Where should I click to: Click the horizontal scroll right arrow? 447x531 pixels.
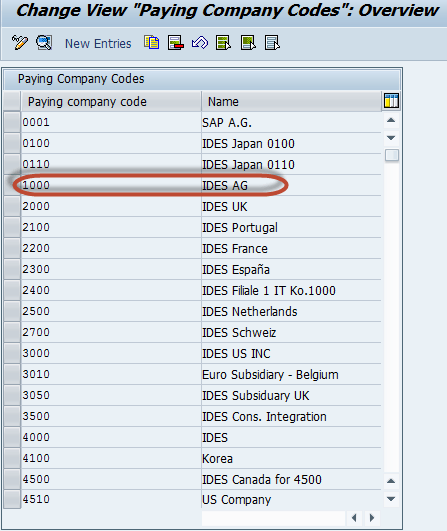click(x=372, y=518)
